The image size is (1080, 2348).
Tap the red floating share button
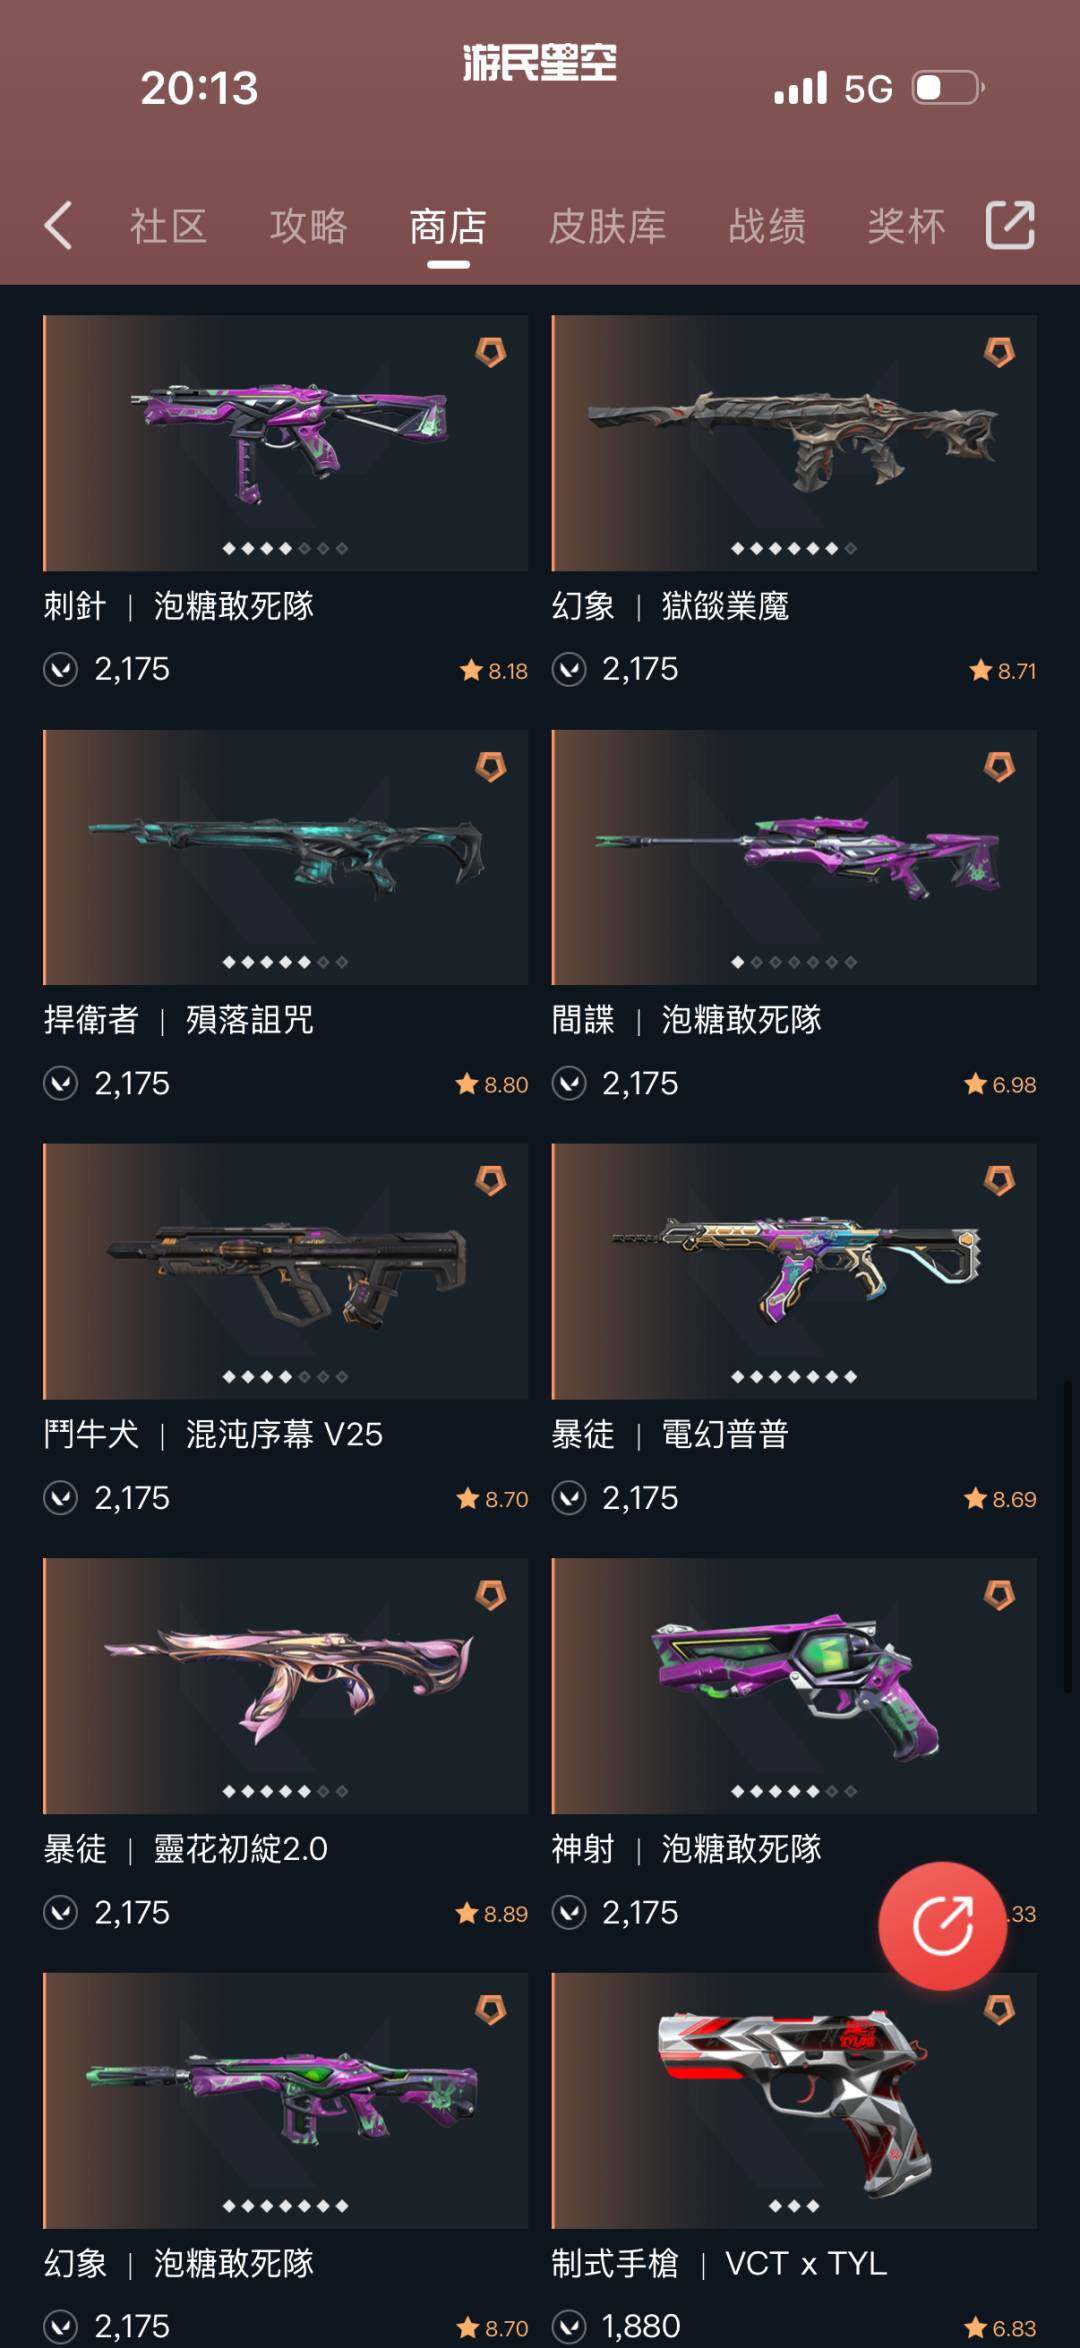pos(942,1925)
